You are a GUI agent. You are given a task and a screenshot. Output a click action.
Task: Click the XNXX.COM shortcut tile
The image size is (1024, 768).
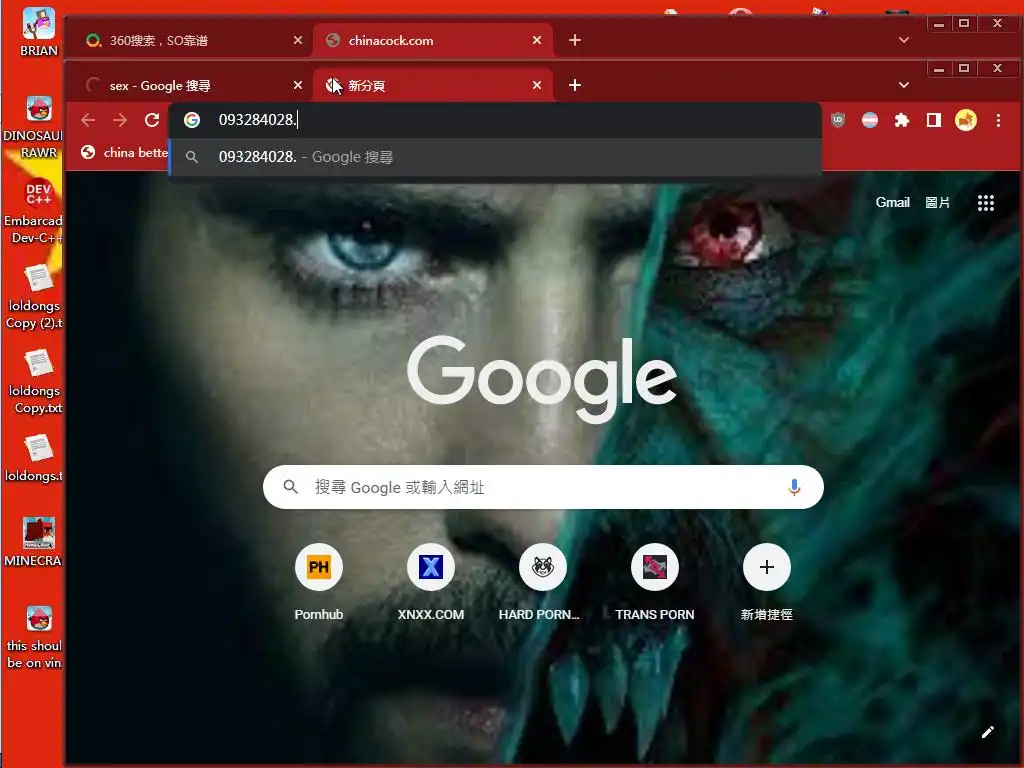[x=431, y=581]
